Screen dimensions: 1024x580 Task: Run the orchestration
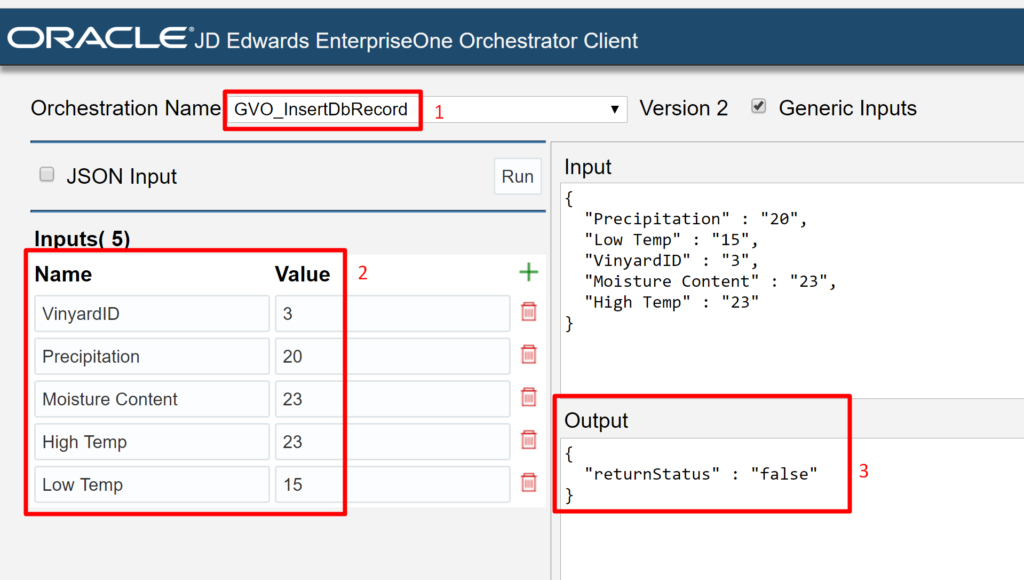517,176
